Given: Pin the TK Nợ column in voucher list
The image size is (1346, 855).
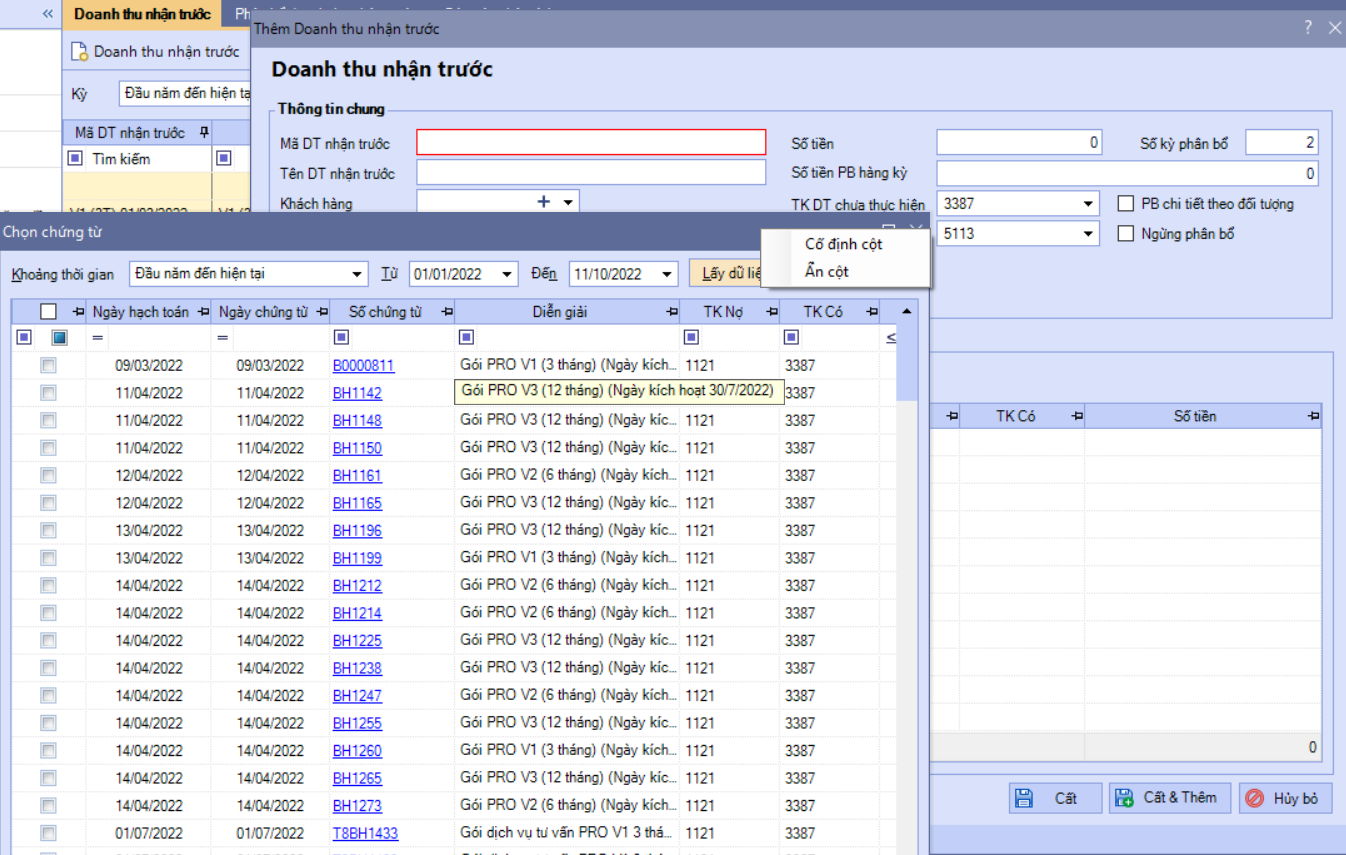Looking at the screenshot, I should 771,312.
